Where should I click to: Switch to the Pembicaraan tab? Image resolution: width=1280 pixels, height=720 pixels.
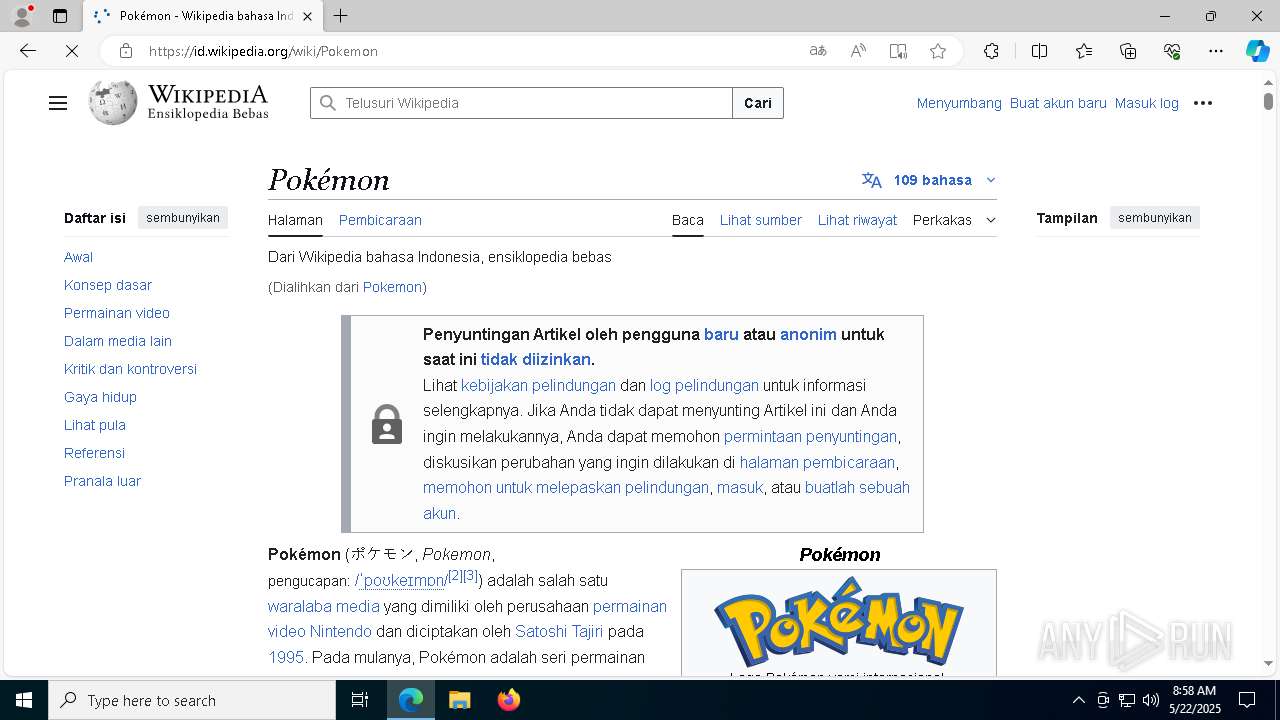pyautogui.click(x=380, y=220)
